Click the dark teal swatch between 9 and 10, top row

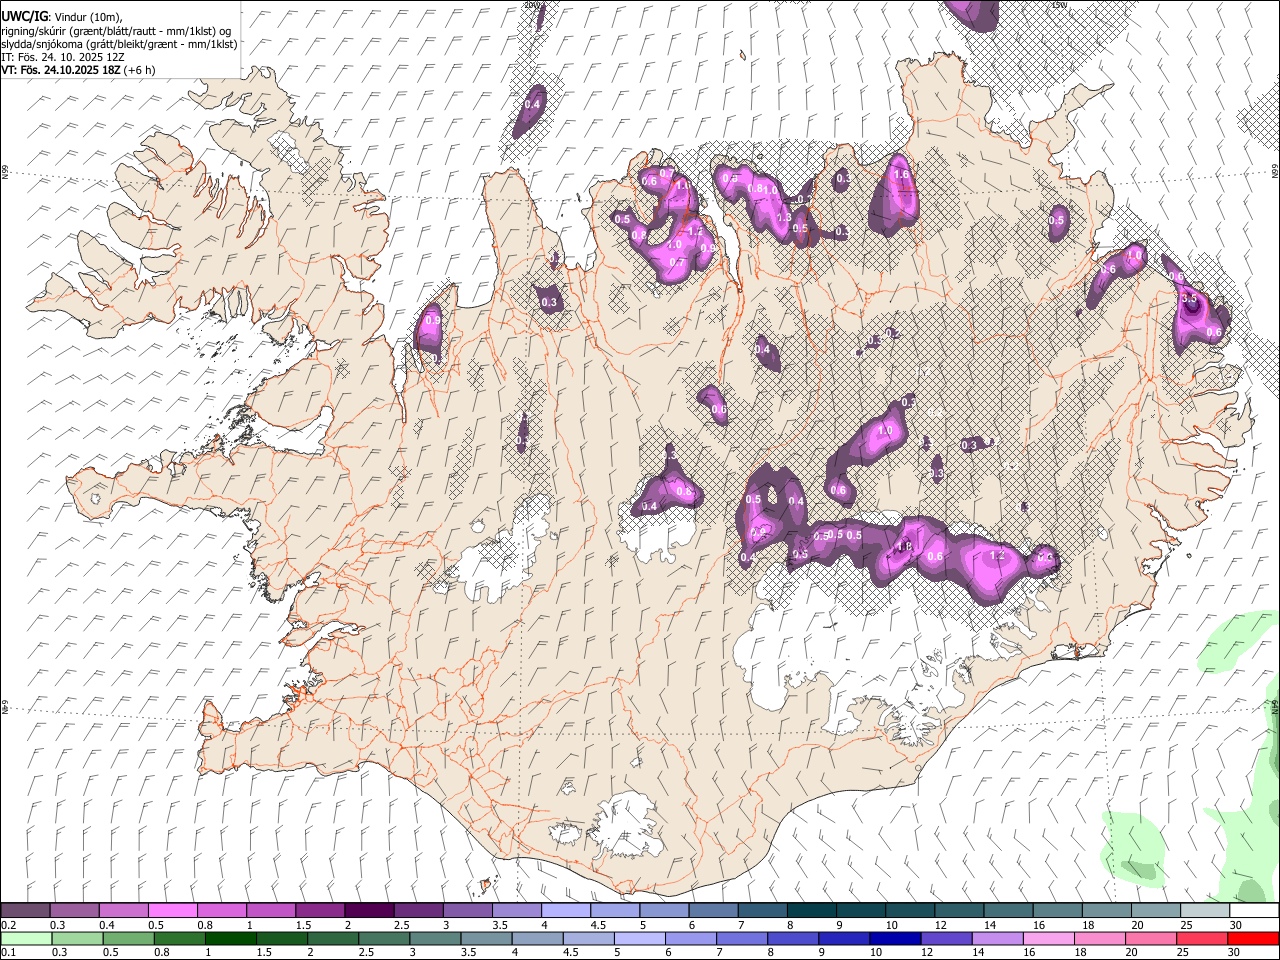[x=860, y=911]
